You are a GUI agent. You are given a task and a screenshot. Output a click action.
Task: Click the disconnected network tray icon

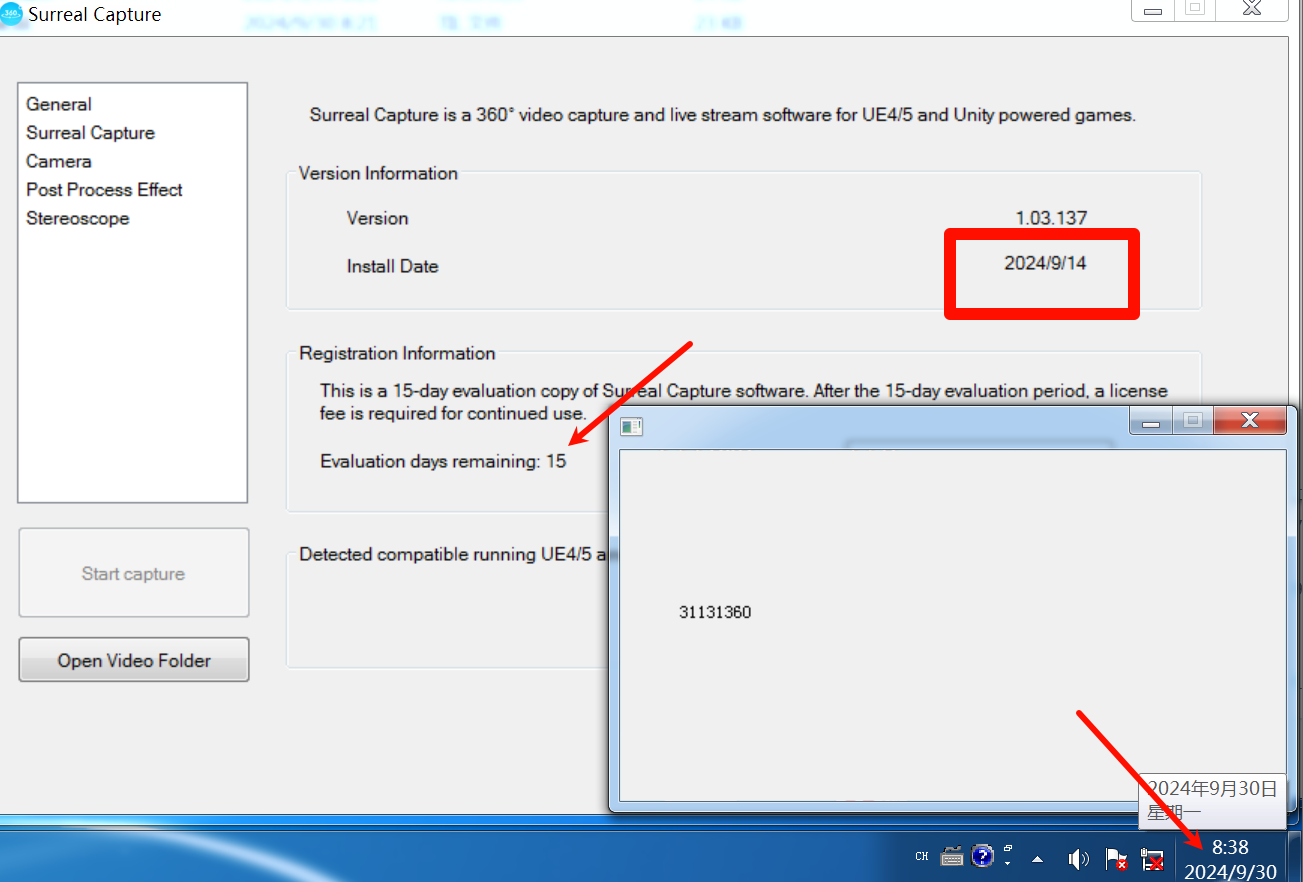pyautogui.click(x=1152, y=858)
